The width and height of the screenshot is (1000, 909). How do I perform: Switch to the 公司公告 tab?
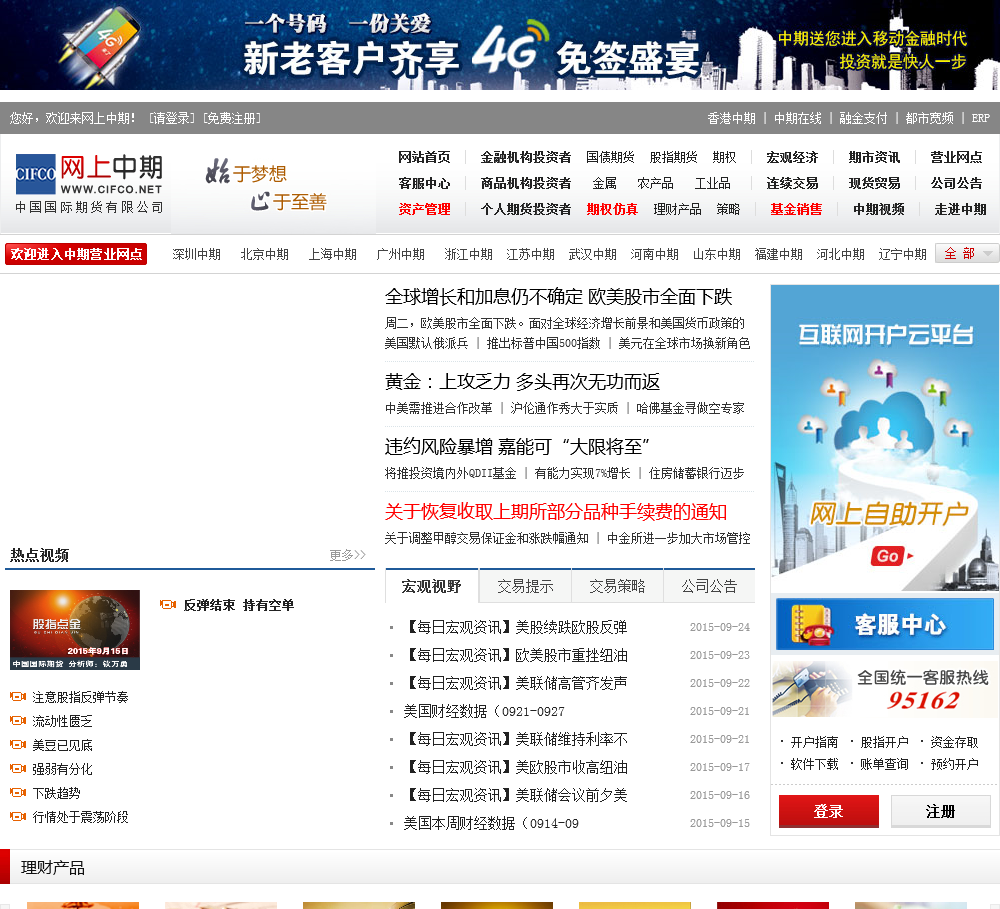(x=709, y=586)
